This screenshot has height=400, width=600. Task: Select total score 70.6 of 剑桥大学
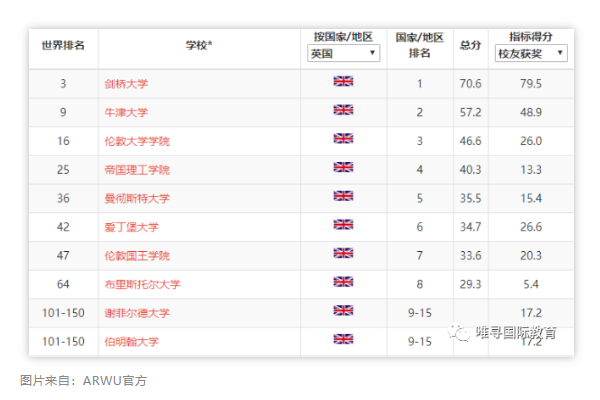(x=470, y=84)
